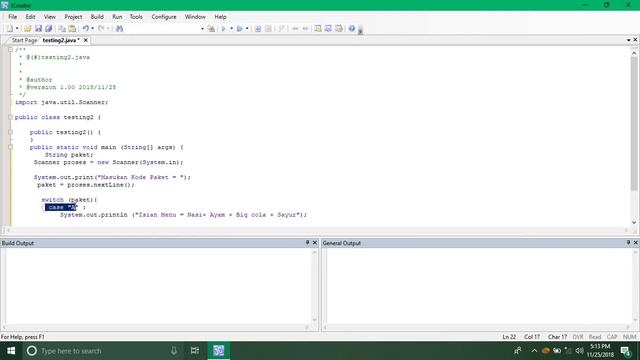Expand the find text combo box
The width and height of the screenshot is (640, 360).
tap(202, 29)
